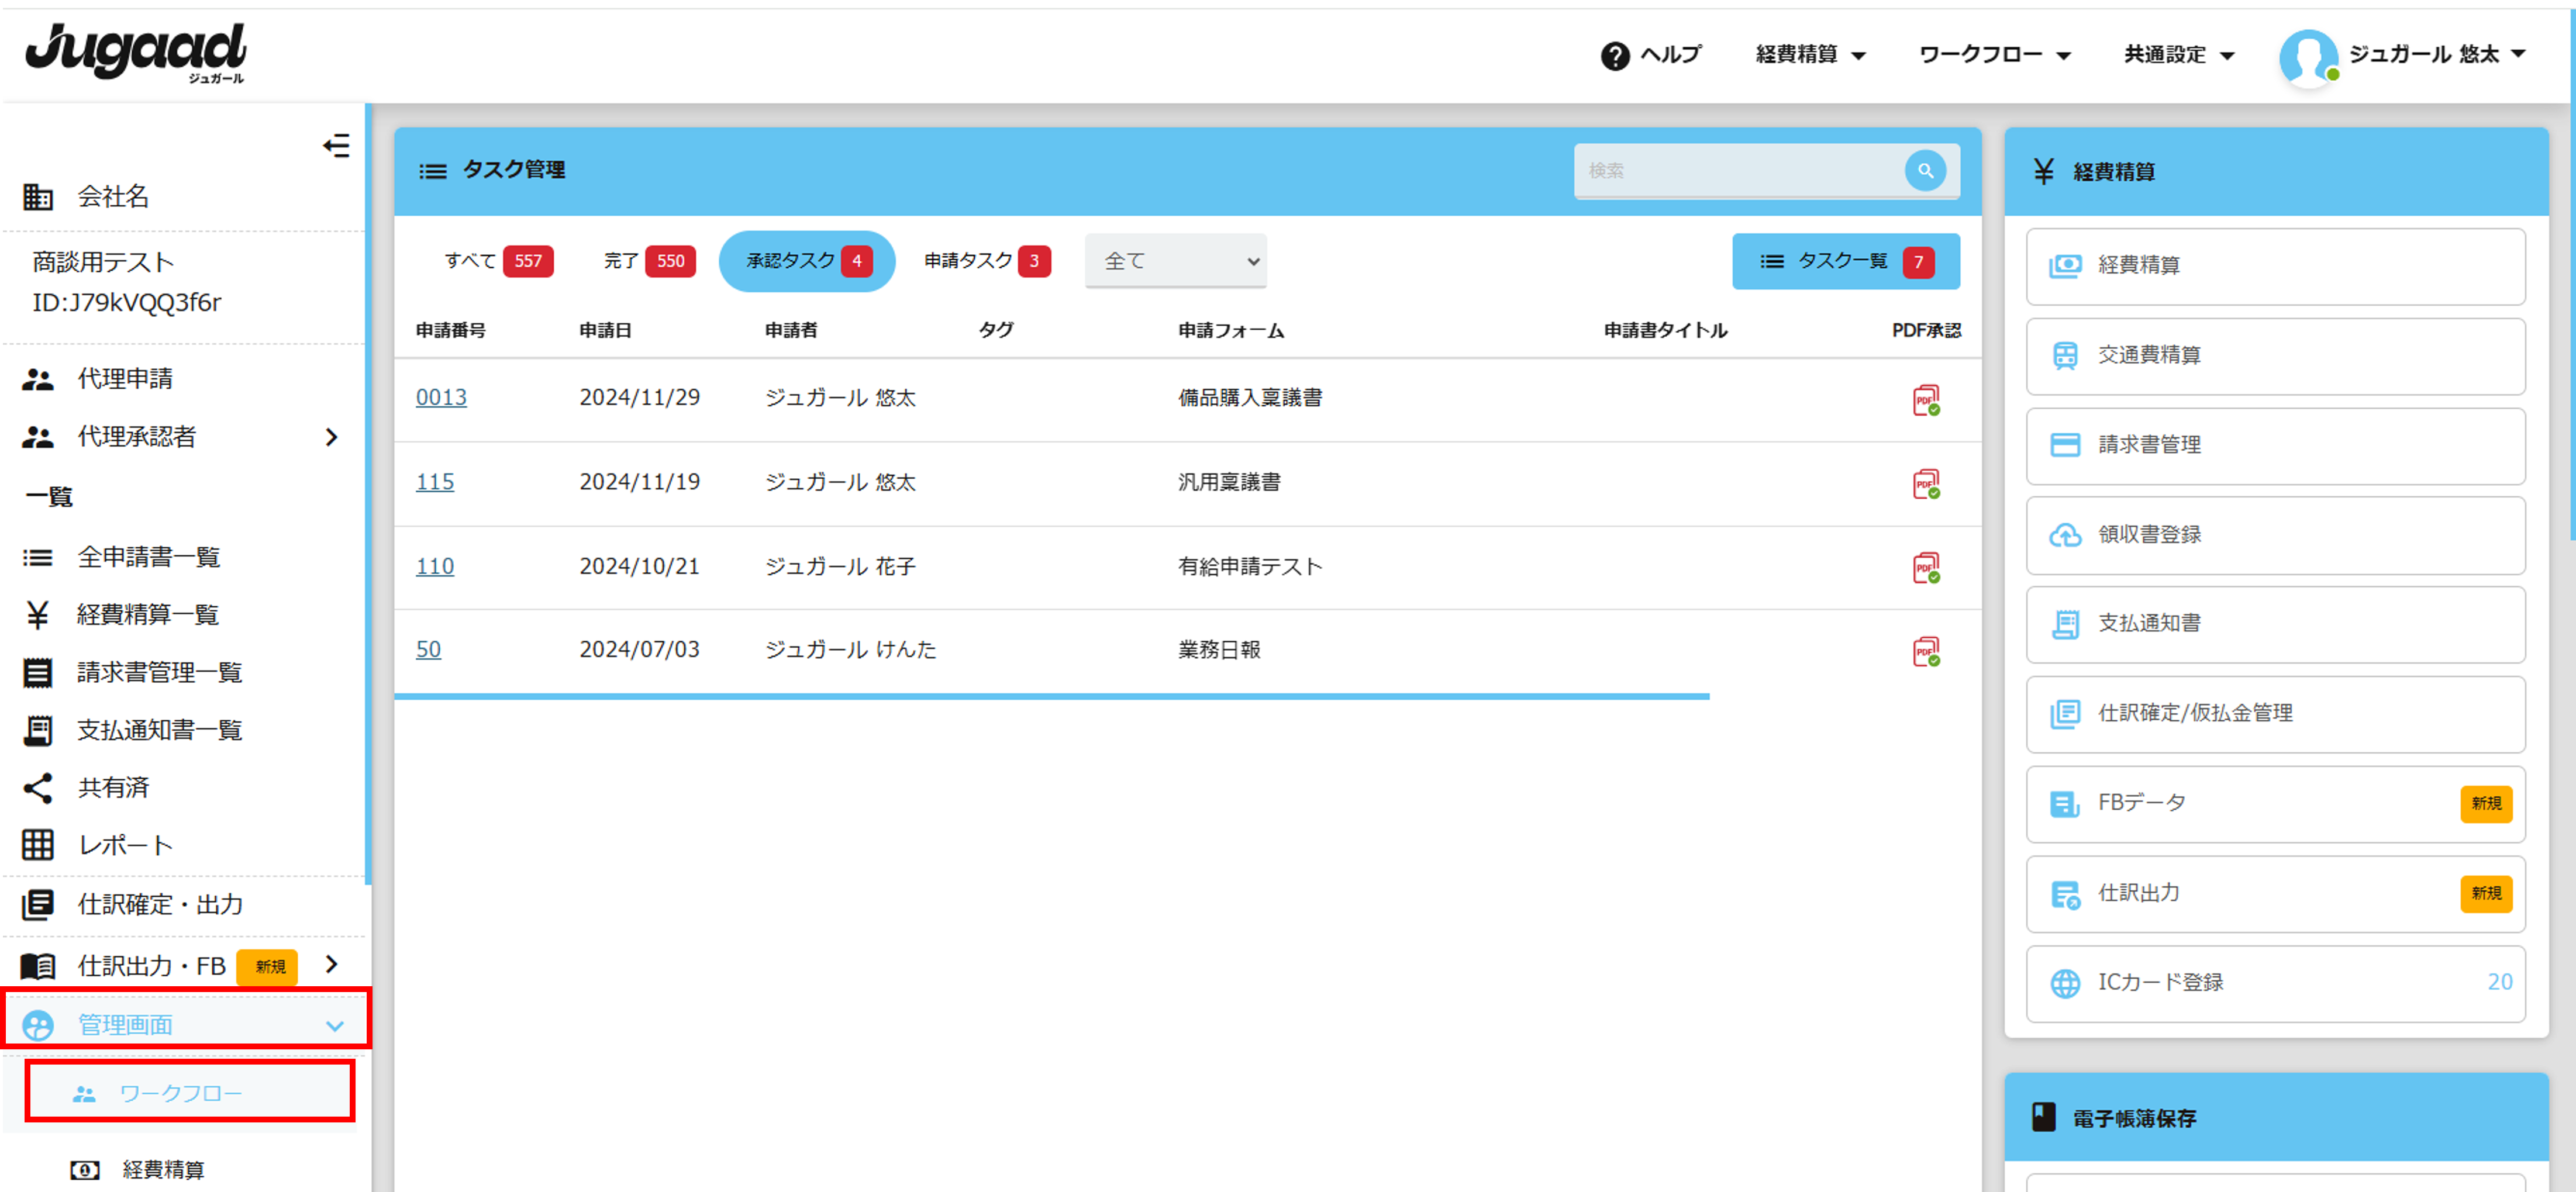Click the 経費精算 panel button
2576x1192 pixels.
click(2275, 267)
